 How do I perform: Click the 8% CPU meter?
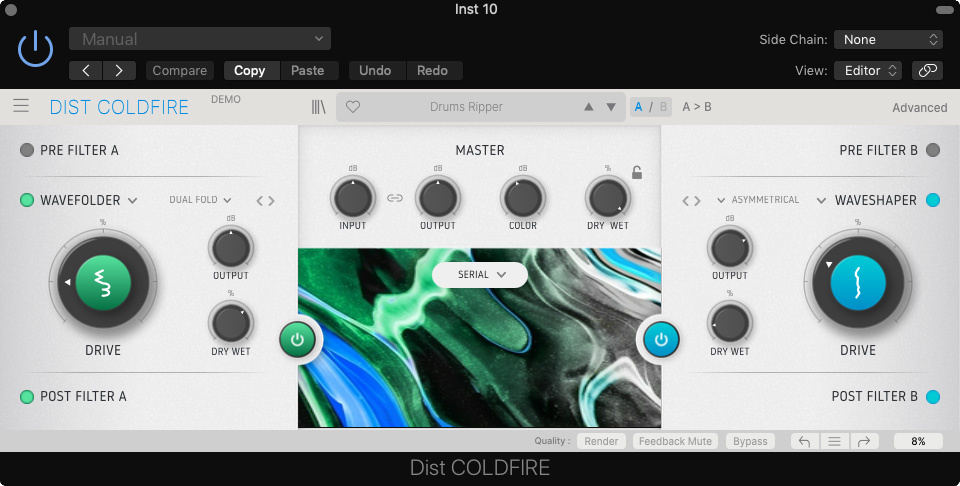click(x=918, y=441)
